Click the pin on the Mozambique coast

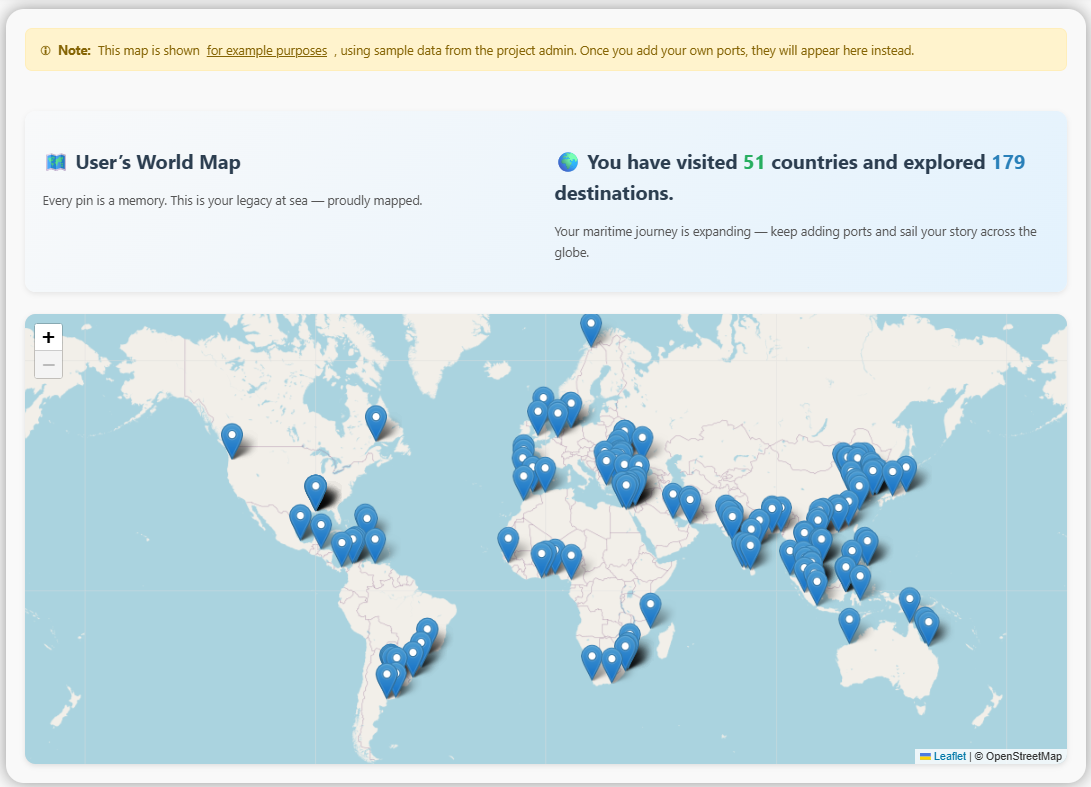coord(650,608)
